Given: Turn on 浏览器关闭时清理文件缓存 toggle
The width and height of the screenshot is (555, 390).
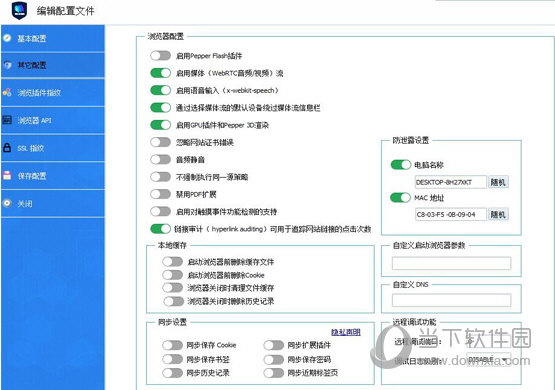Looking at the screenshot, I should coord(173,287).
